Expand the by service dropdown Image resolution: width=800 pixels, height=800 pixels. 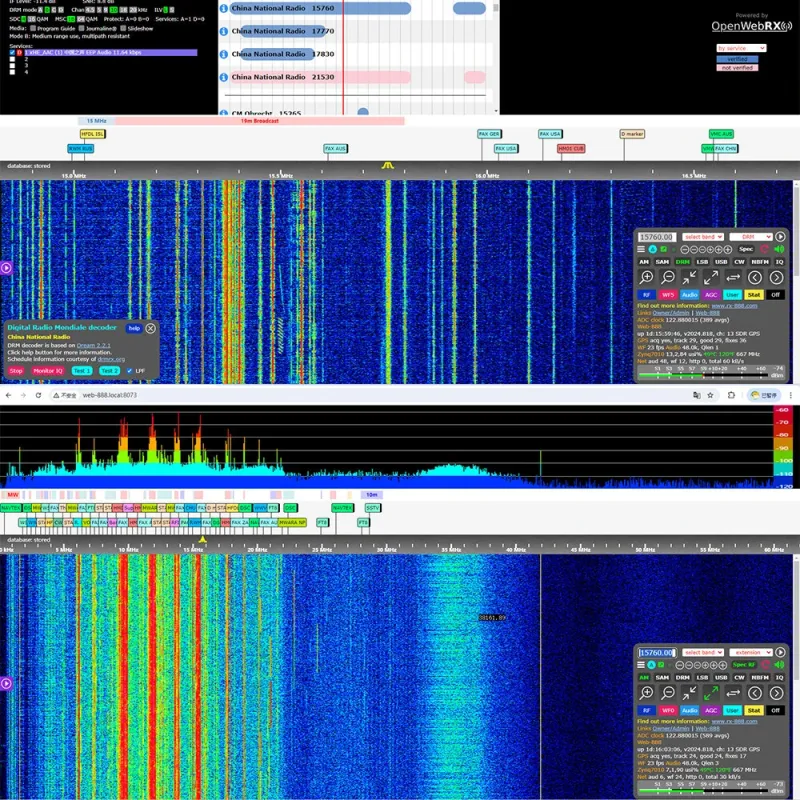coord(740,48)
